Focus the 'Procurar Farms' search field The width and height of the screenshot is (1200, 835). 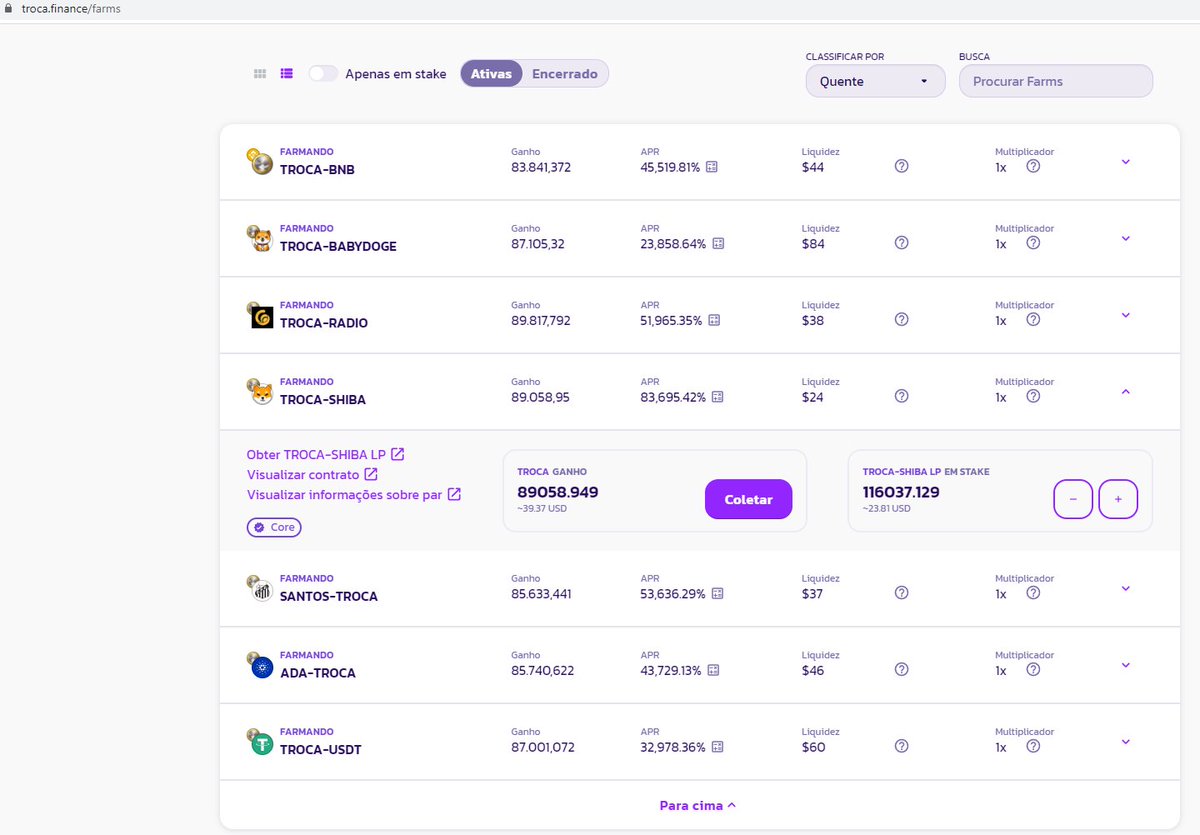1056,81
